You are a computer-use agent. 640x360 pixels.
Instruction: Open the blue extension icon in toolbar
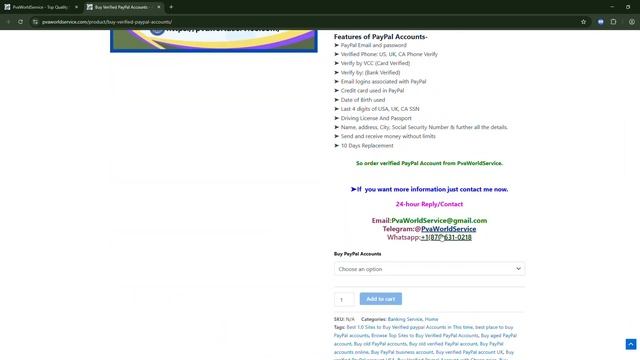(x=600, y=22)
